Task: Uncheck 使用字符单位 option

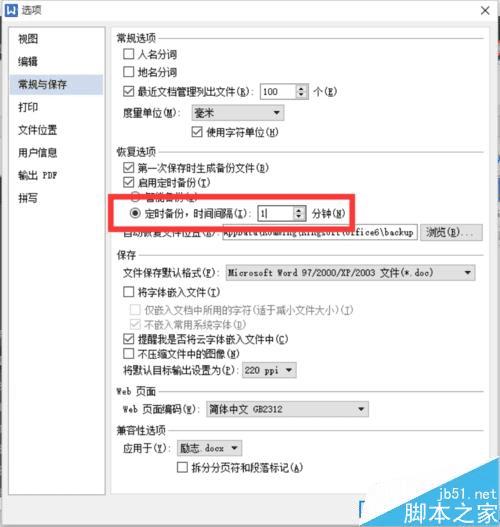Action: pos(197,132)
